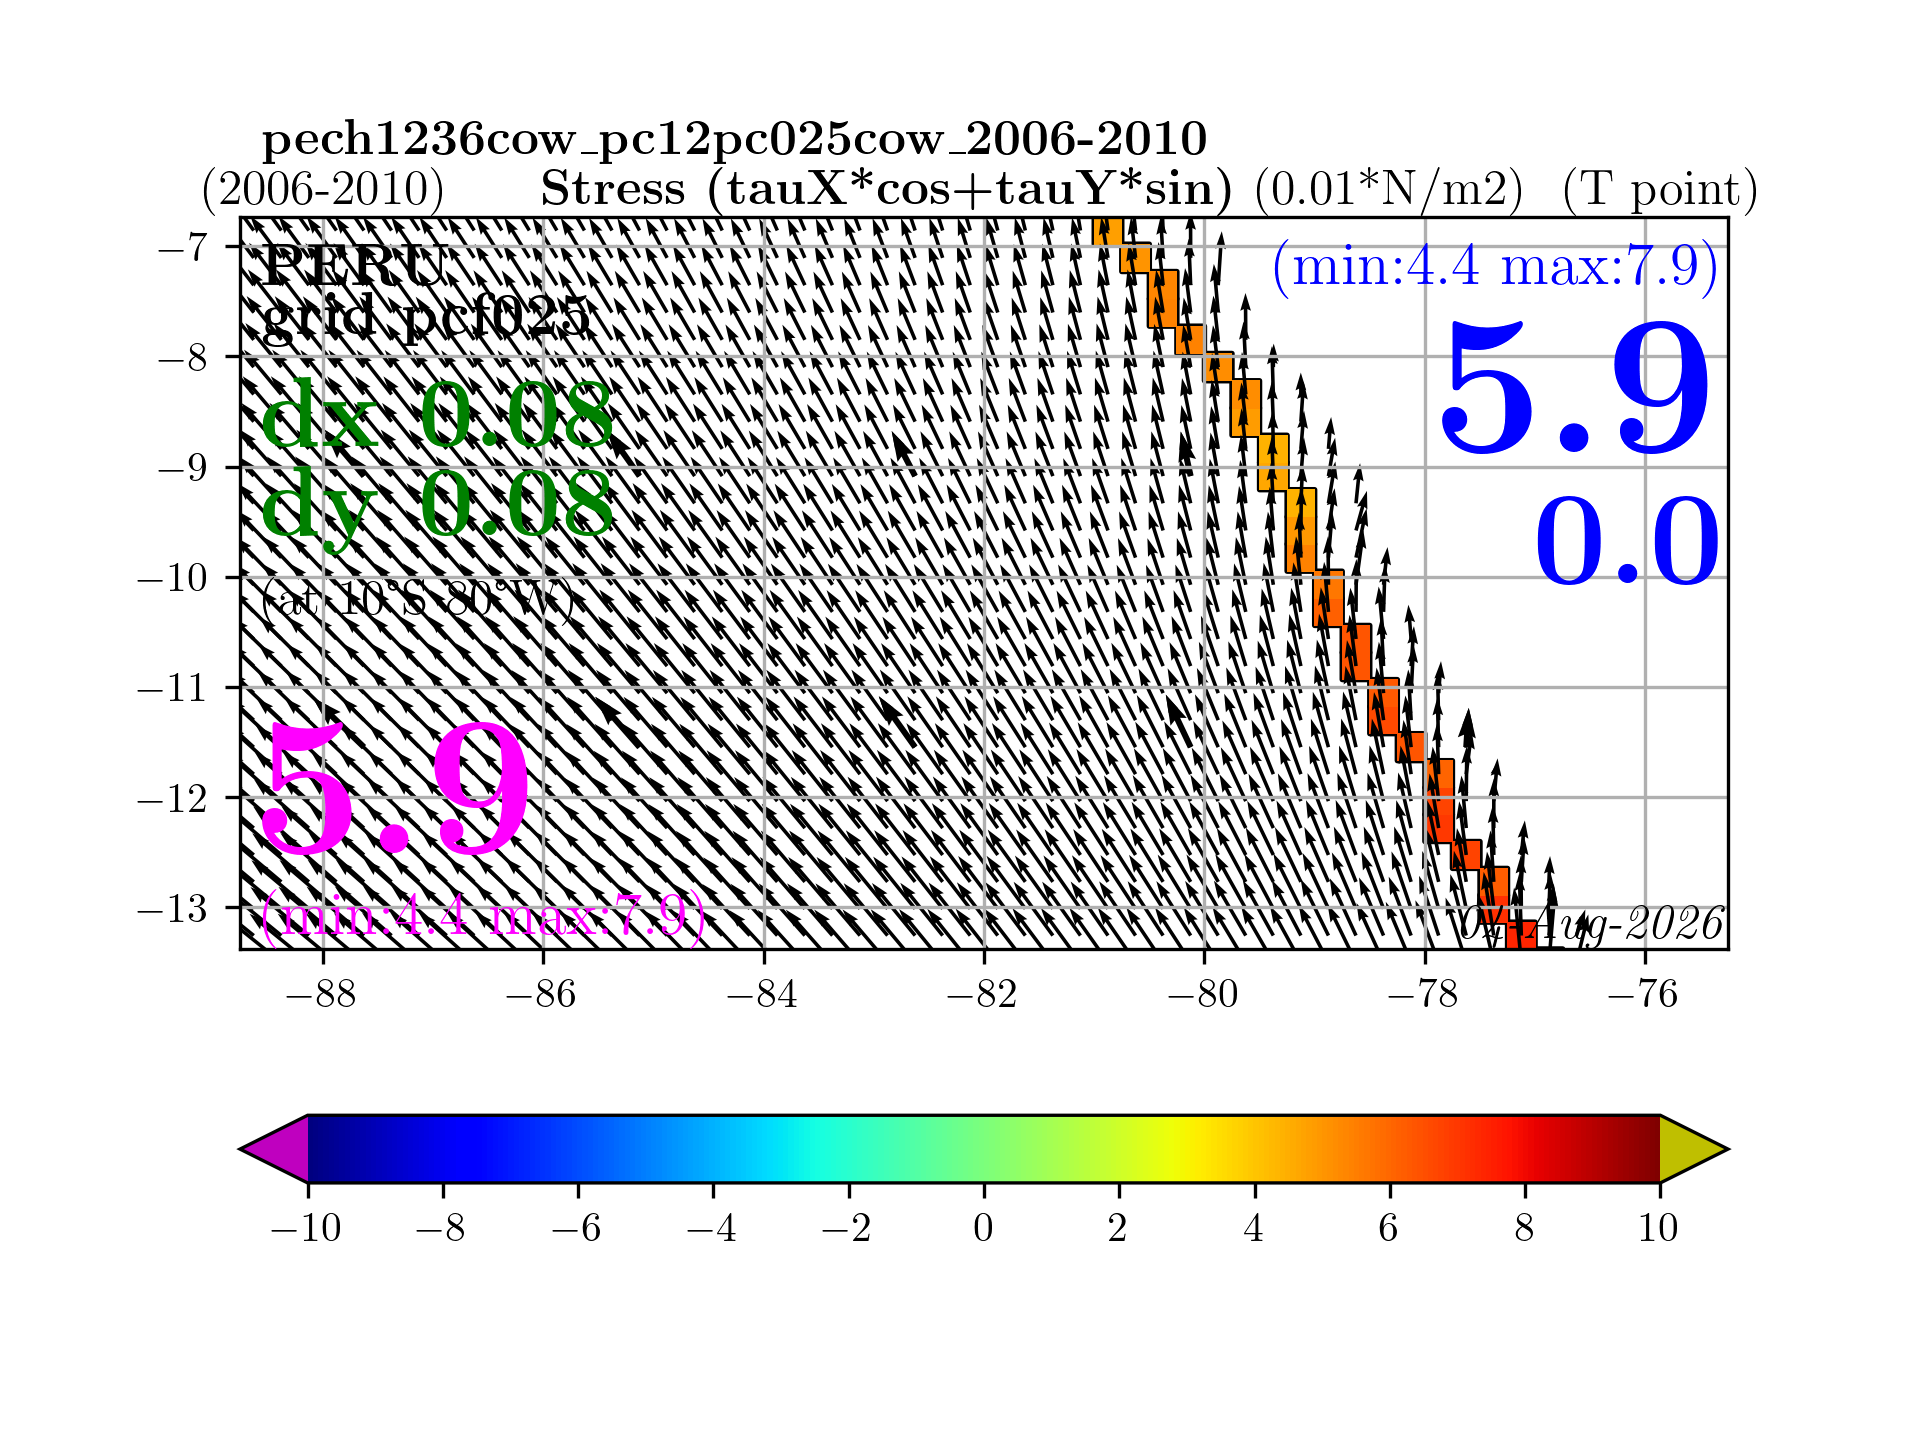Select the x-axis tick label −88
1920x1440 pixels.
tap(322, 995)
